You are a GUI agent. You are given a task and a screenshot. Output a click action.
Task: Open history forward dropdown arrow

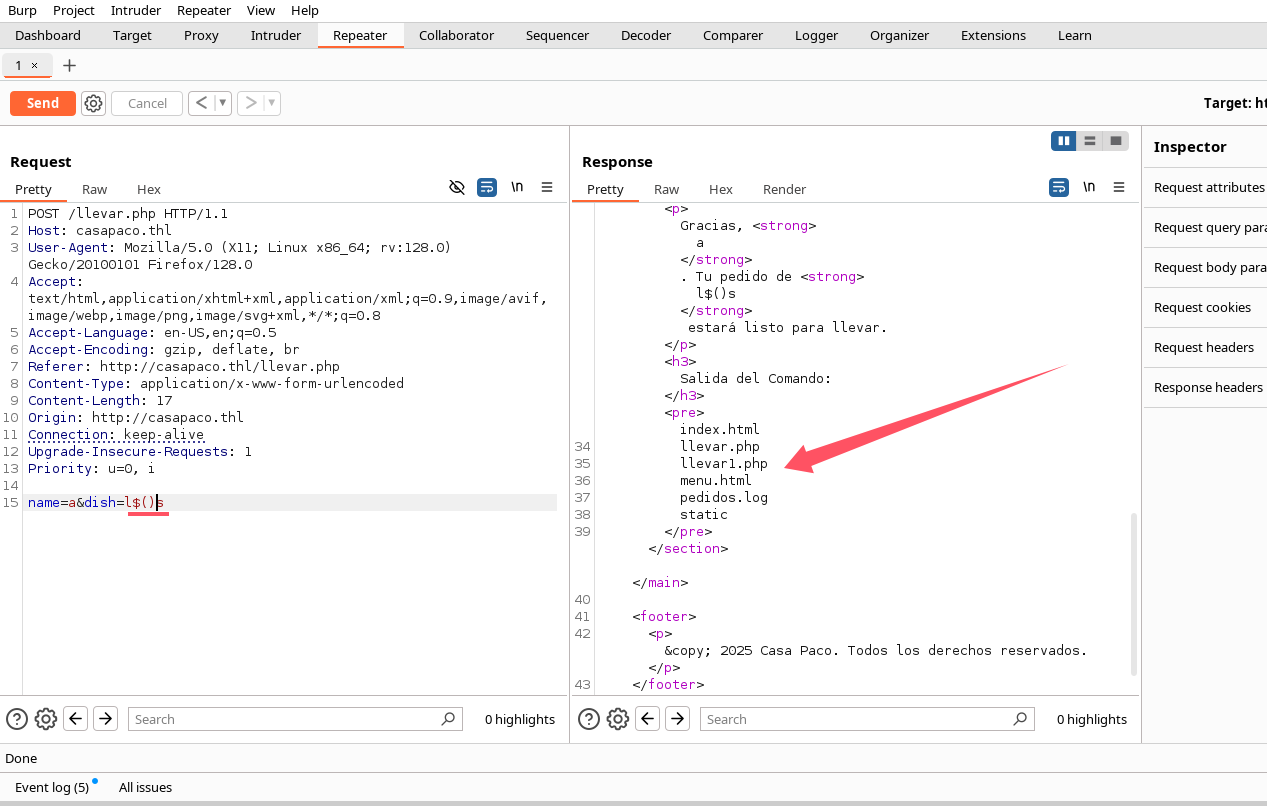(271, 103)
